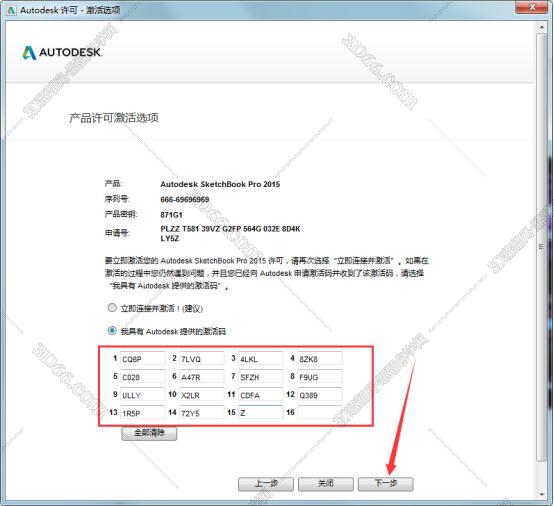Click activation code field 9 containing ULLY
Viewport: 554px width, 506px height.
[142, 395]
